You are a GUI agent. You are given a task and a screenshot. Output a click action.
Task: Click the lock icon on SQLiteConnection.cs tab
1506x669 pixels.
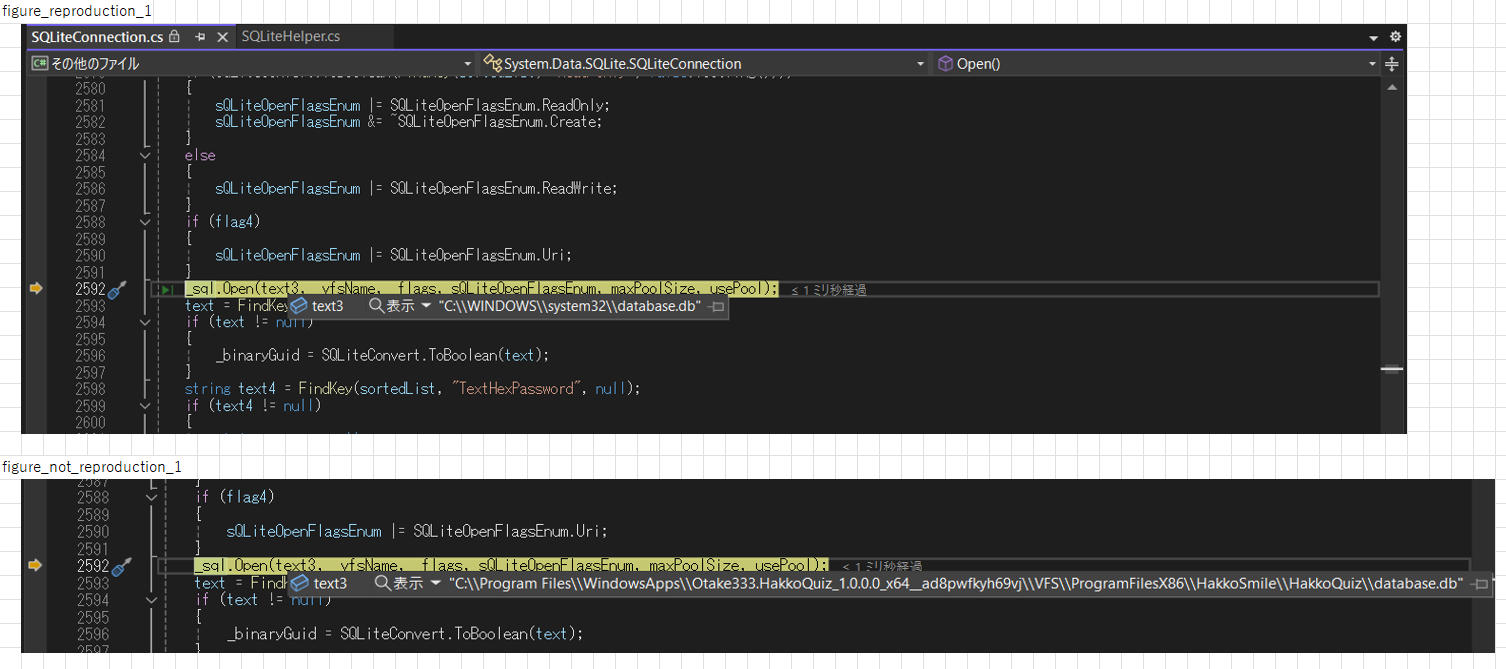point(175,37)
